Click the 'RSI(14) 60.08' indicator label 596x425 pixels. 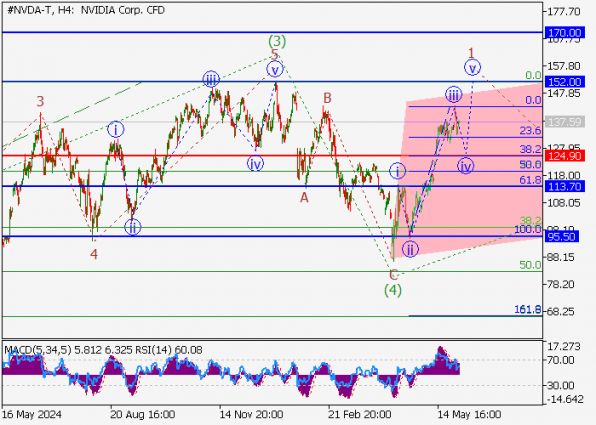[168, 350]
